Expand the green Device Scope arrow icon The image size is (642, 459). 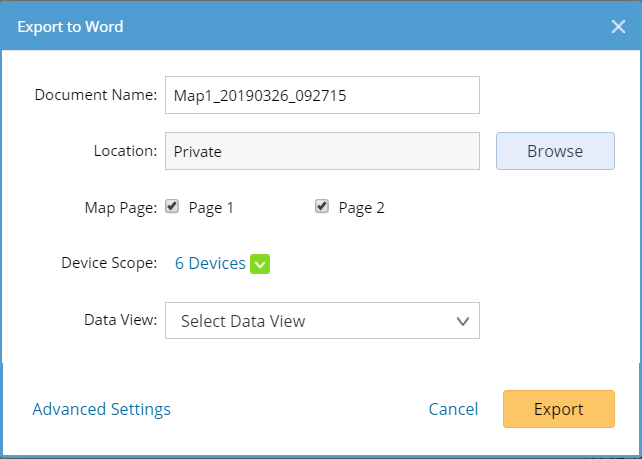click(260, 264)
